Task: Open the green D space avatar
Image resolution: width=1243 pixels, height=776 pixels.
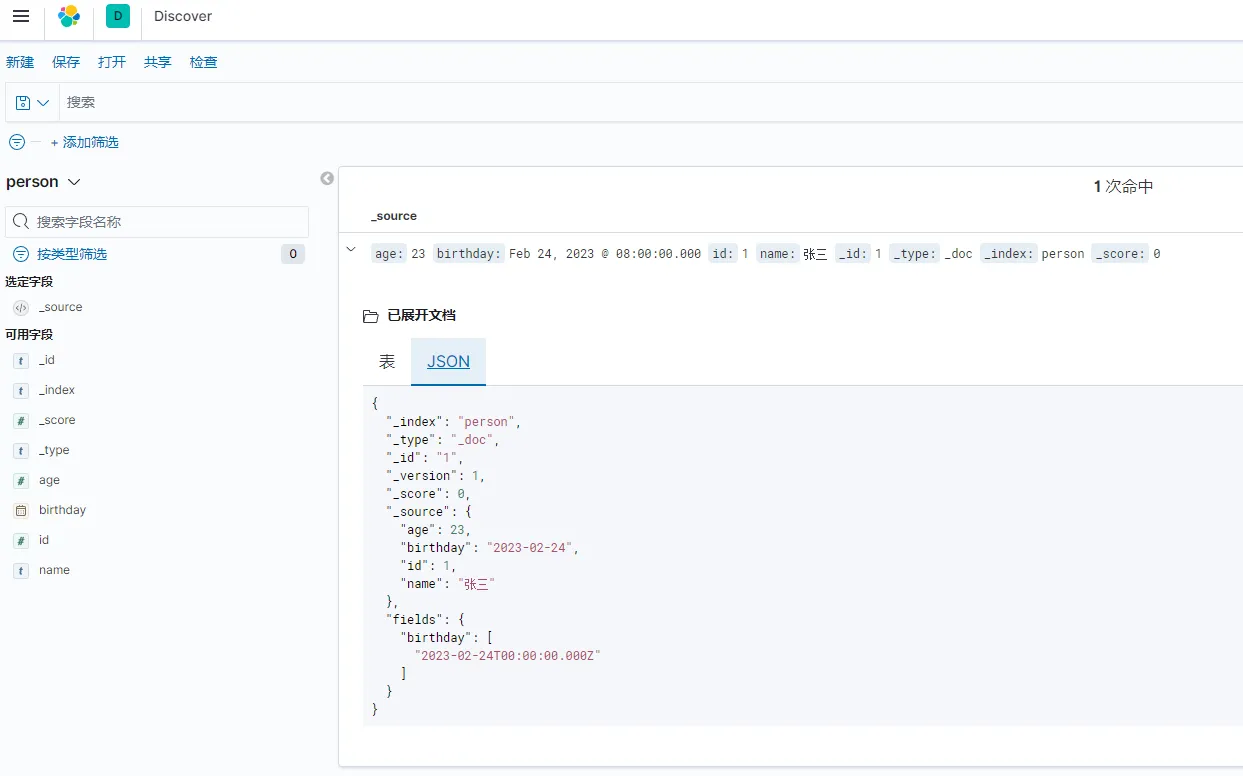Action: pyautogui.click(x=118, y=16)
